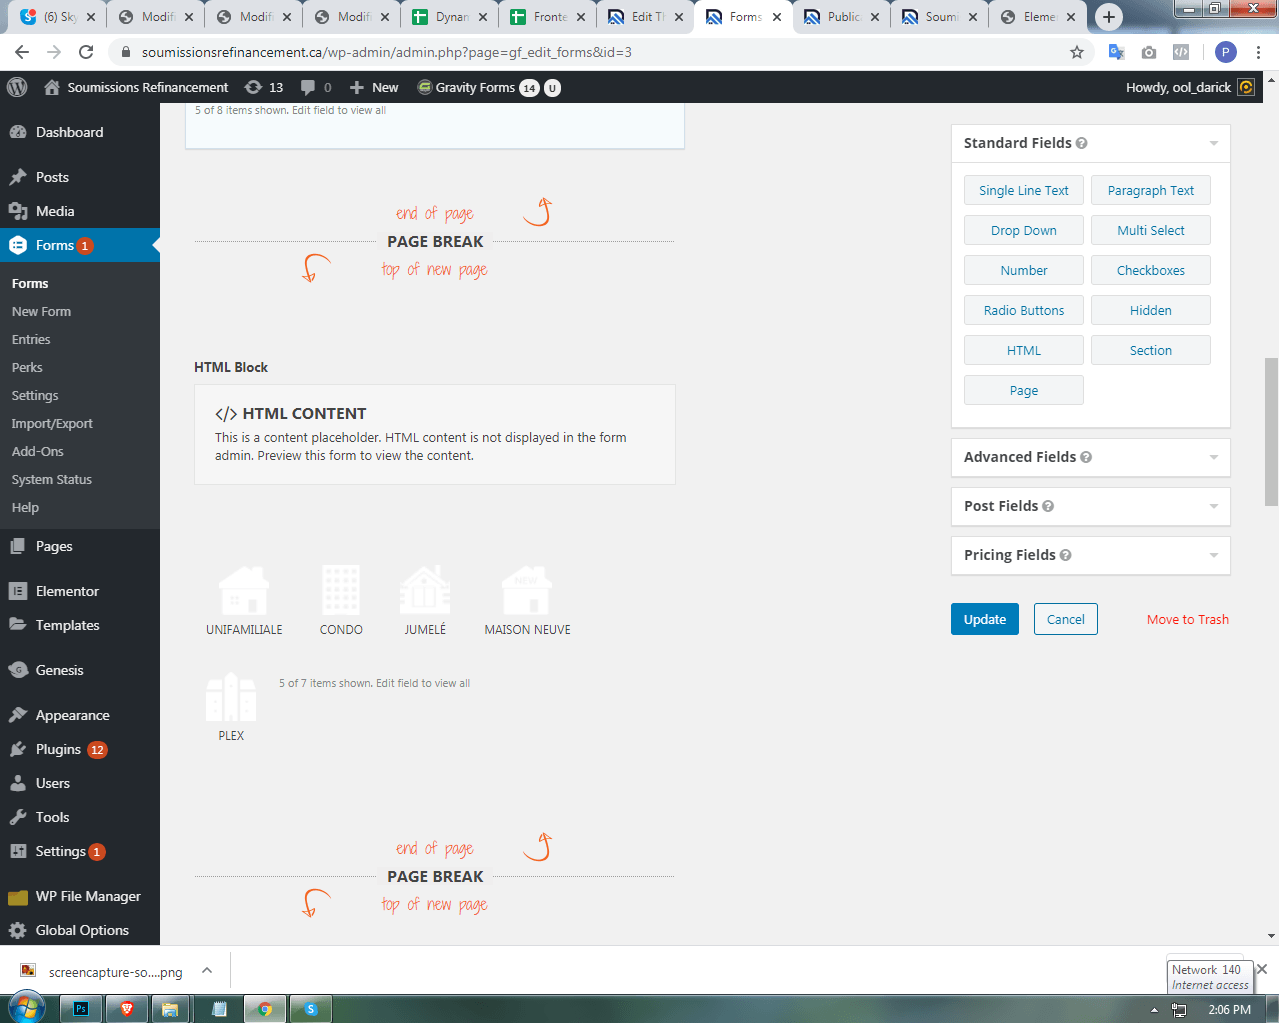Click Move to Trash link

(x=1188, y=619)
